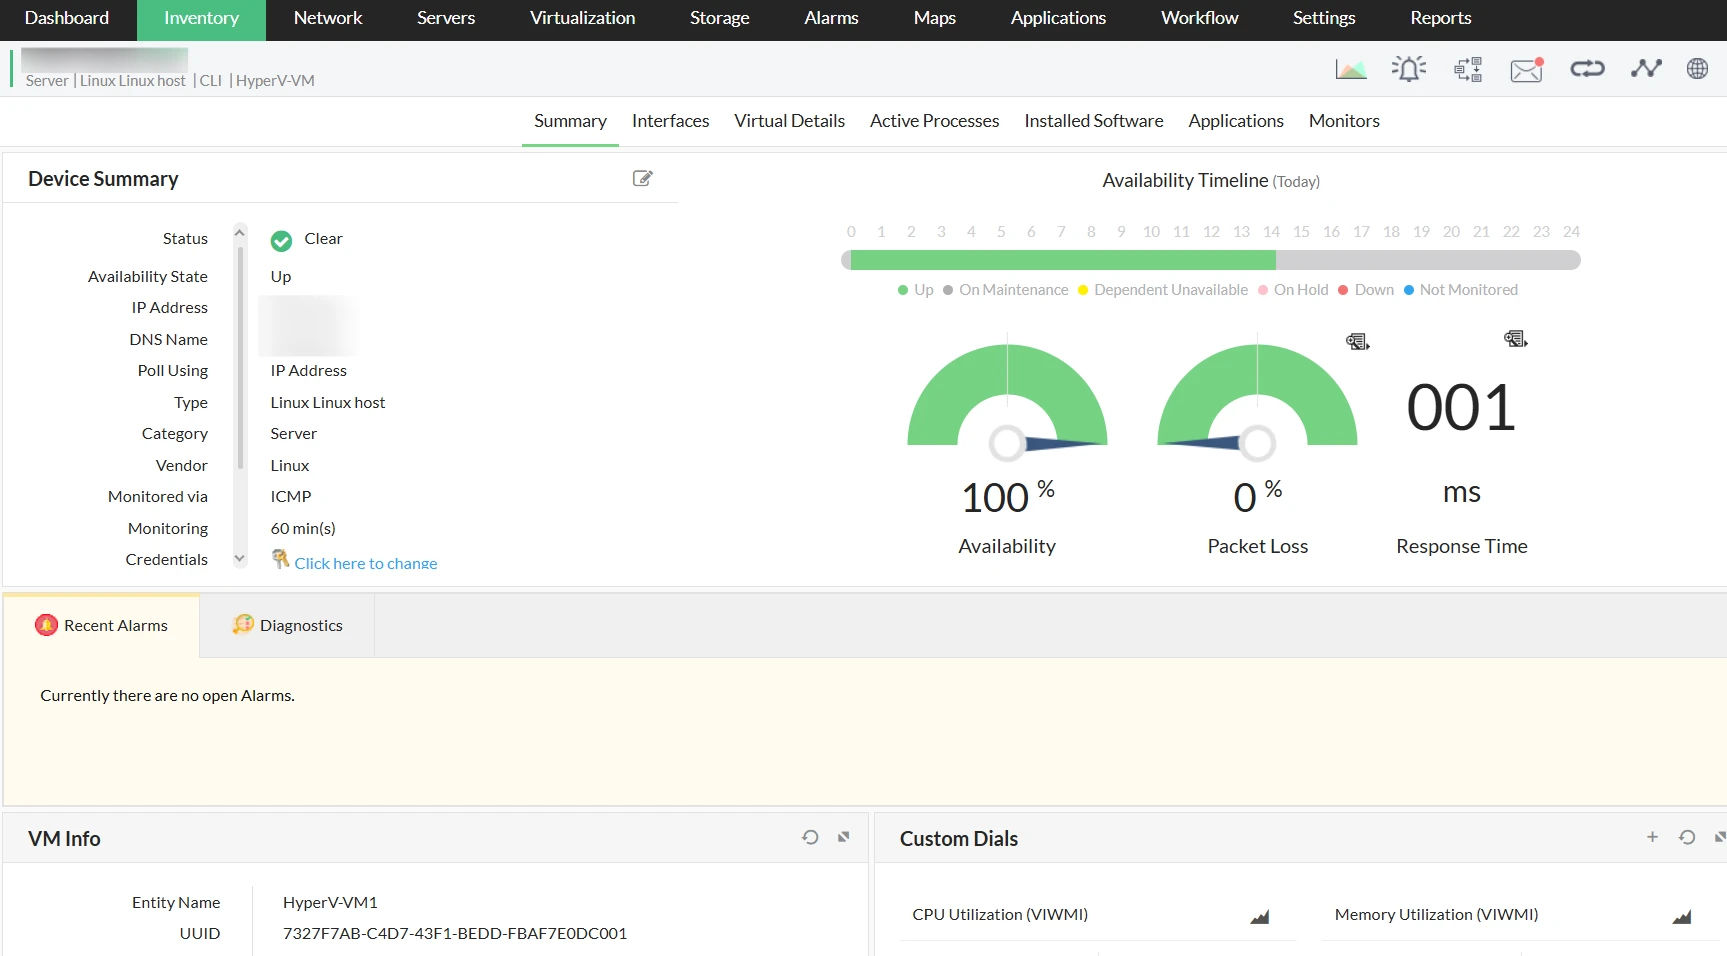The image size is (1727, 956).
Task: Open the mail notification icon
Action: pos(1527,69)
